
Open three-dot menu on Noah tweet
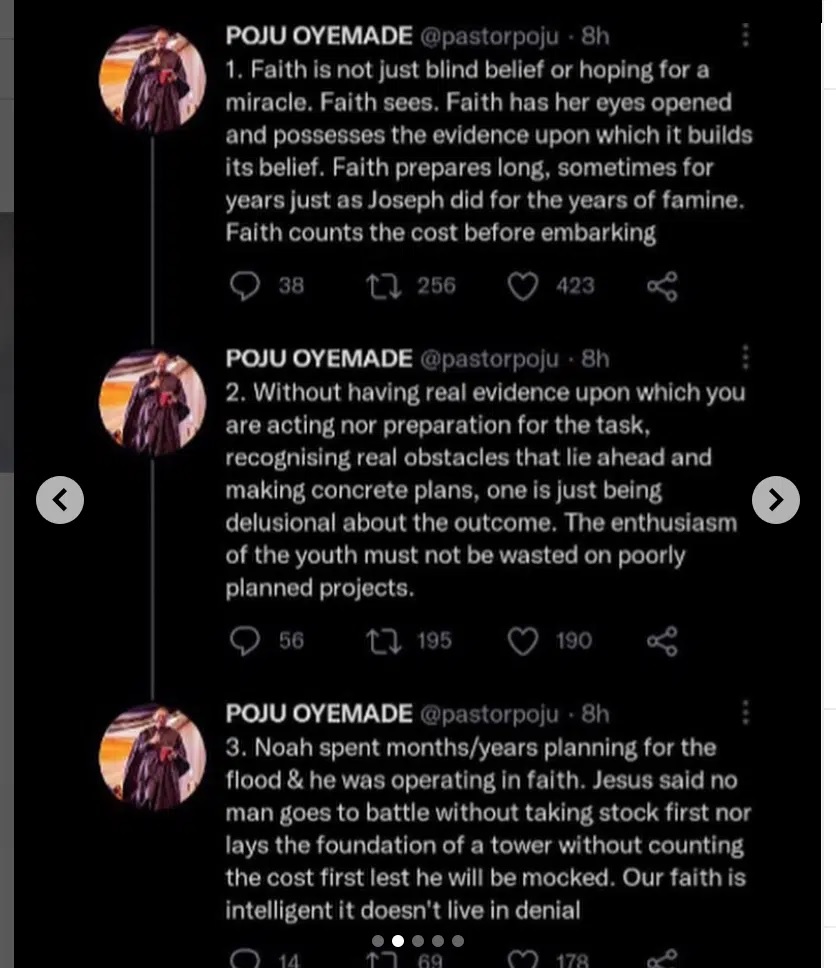pyautogui.click(x=745, y=713)
